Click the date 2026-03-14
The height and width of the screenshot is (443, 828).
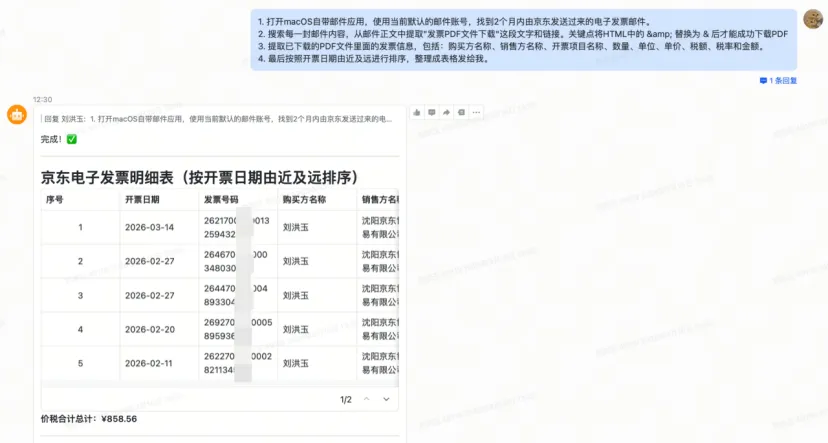coord(149,227)
